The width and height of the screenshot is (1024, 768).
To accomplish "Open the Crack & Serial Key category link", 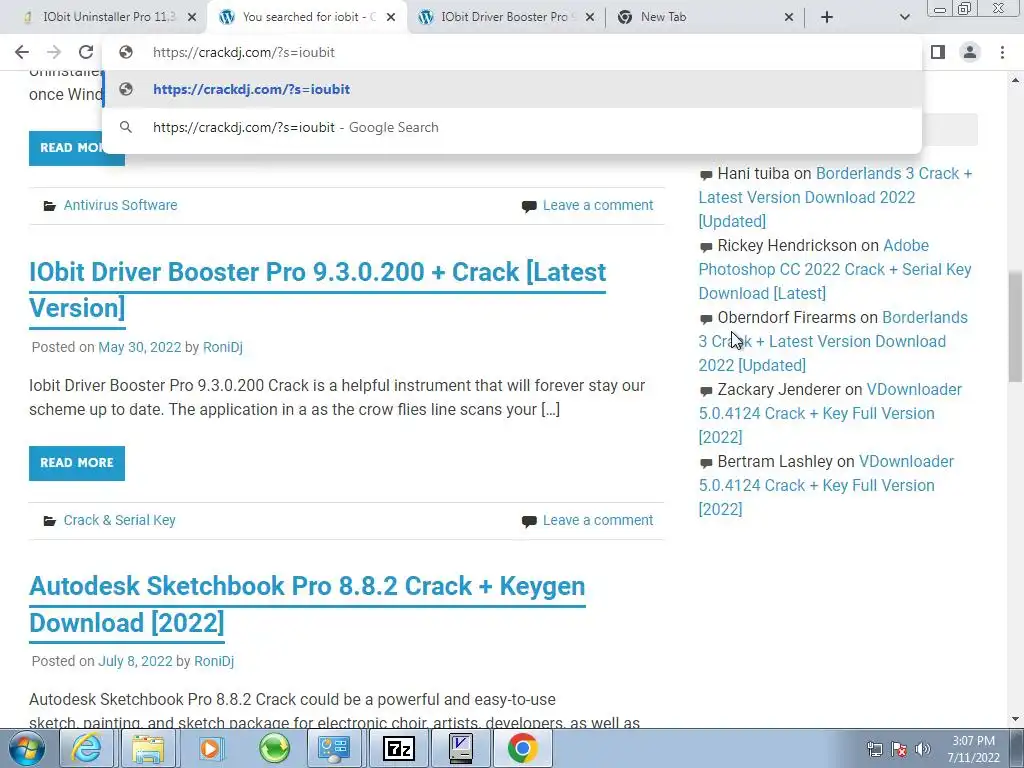I will [120, 520].
